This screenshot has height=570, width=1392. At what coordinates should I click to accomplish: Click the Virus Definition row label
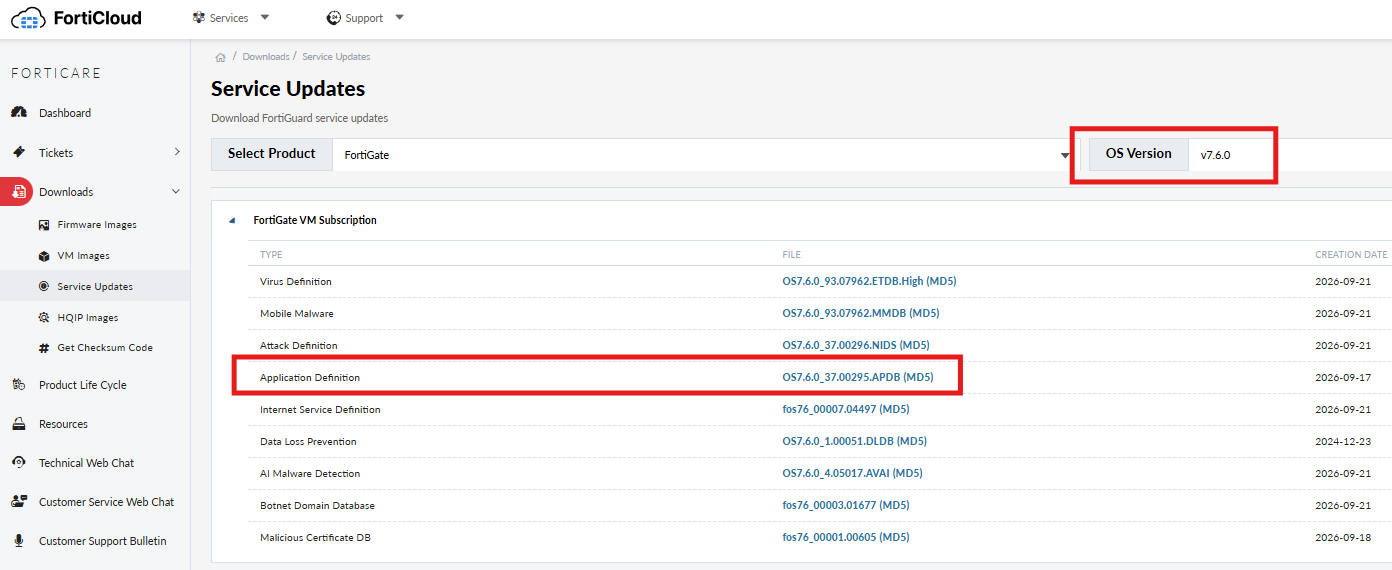coord(296,282)
